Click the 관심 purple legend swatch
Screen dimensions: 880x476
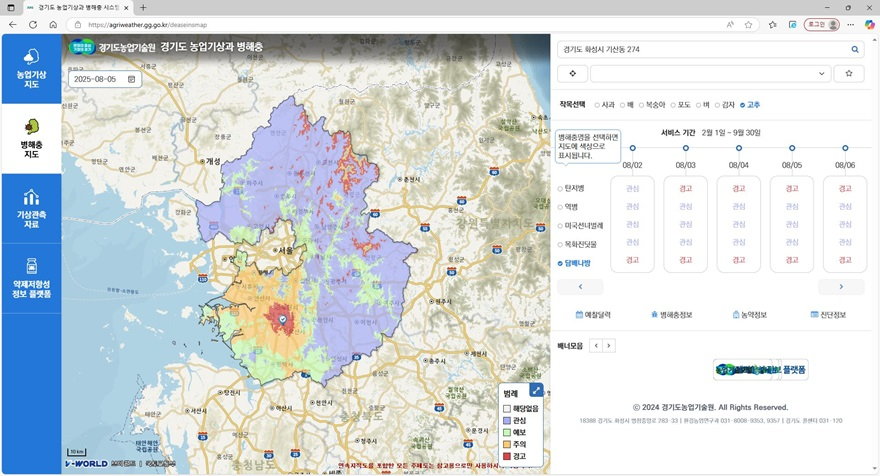coord(507,420)
